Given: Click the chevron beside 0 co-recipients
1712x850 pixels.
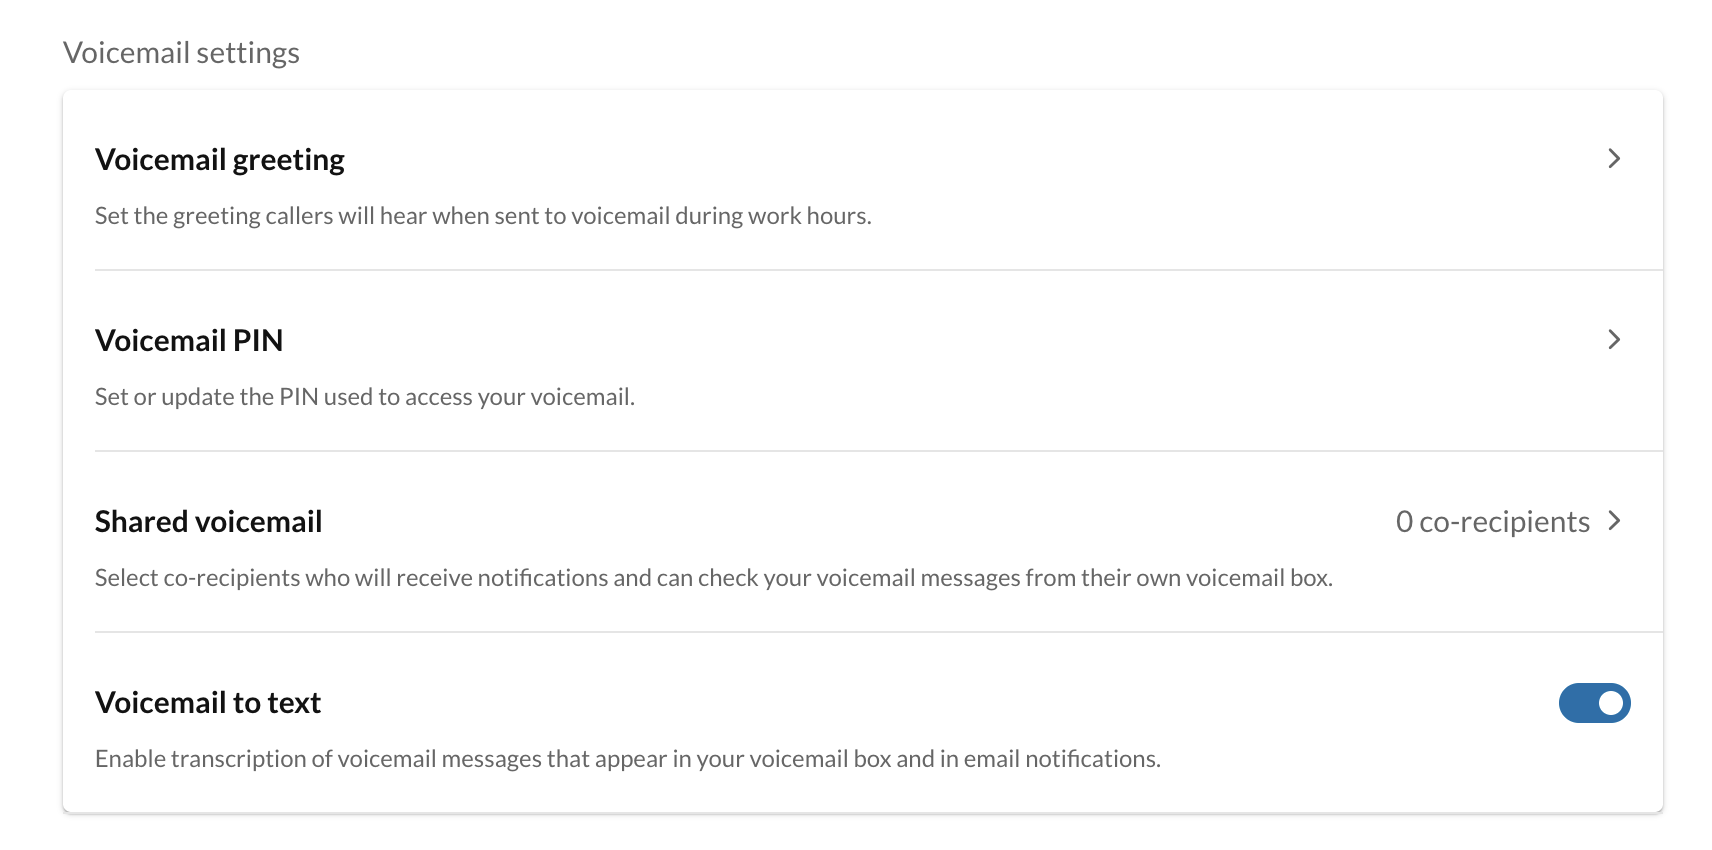Looking at the screenshot, I should click(1613, 521).
